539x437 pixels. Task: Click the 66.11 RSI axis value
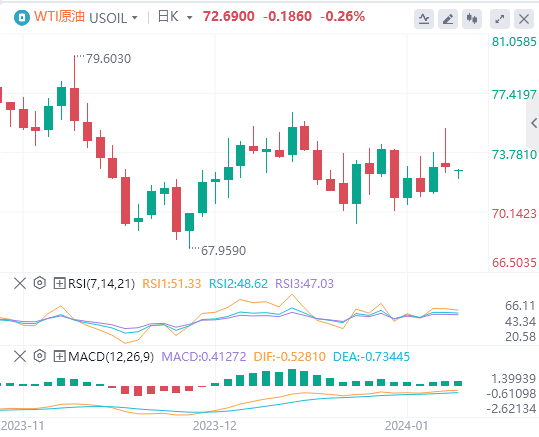pos(520,306)
